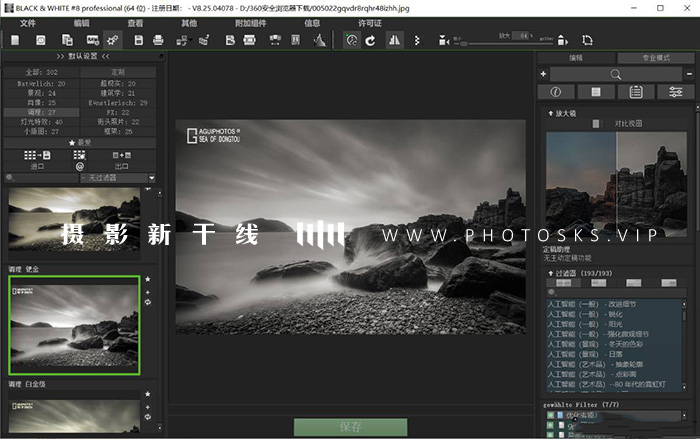Select the 全部: 302 preset category
Screen dimensions: 700x439
pyautogui.click(x=42, y=72)
